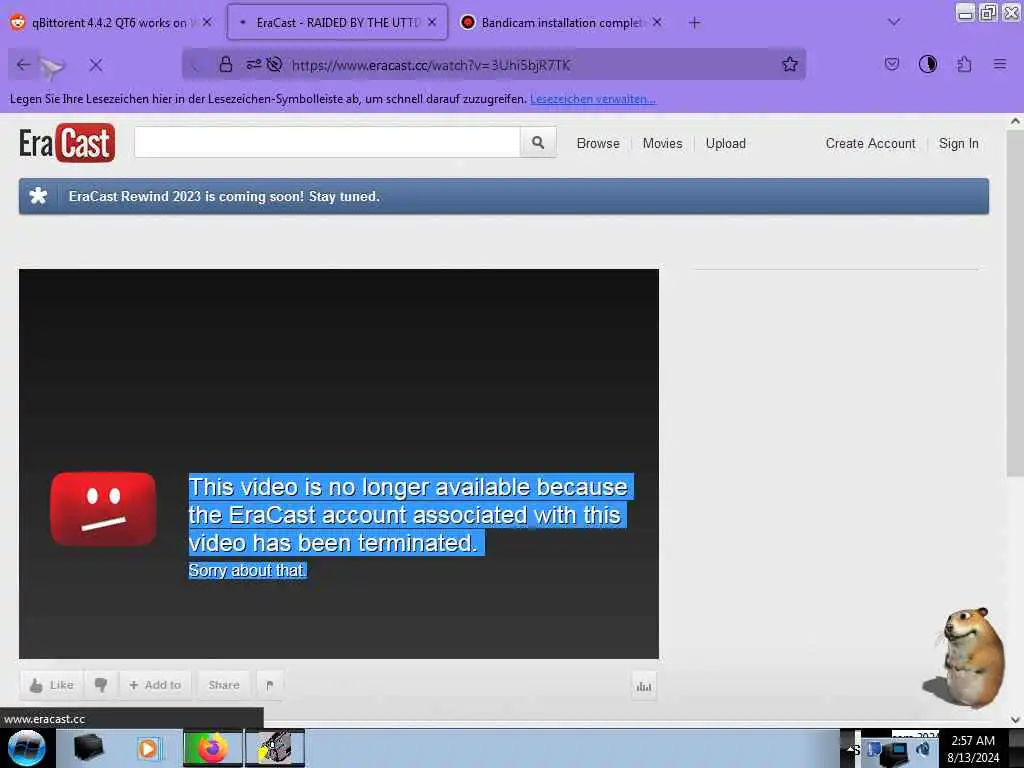1024x768 pixels.
Task: Open the extensions puzzle icon
Action: tap(964, 64)
